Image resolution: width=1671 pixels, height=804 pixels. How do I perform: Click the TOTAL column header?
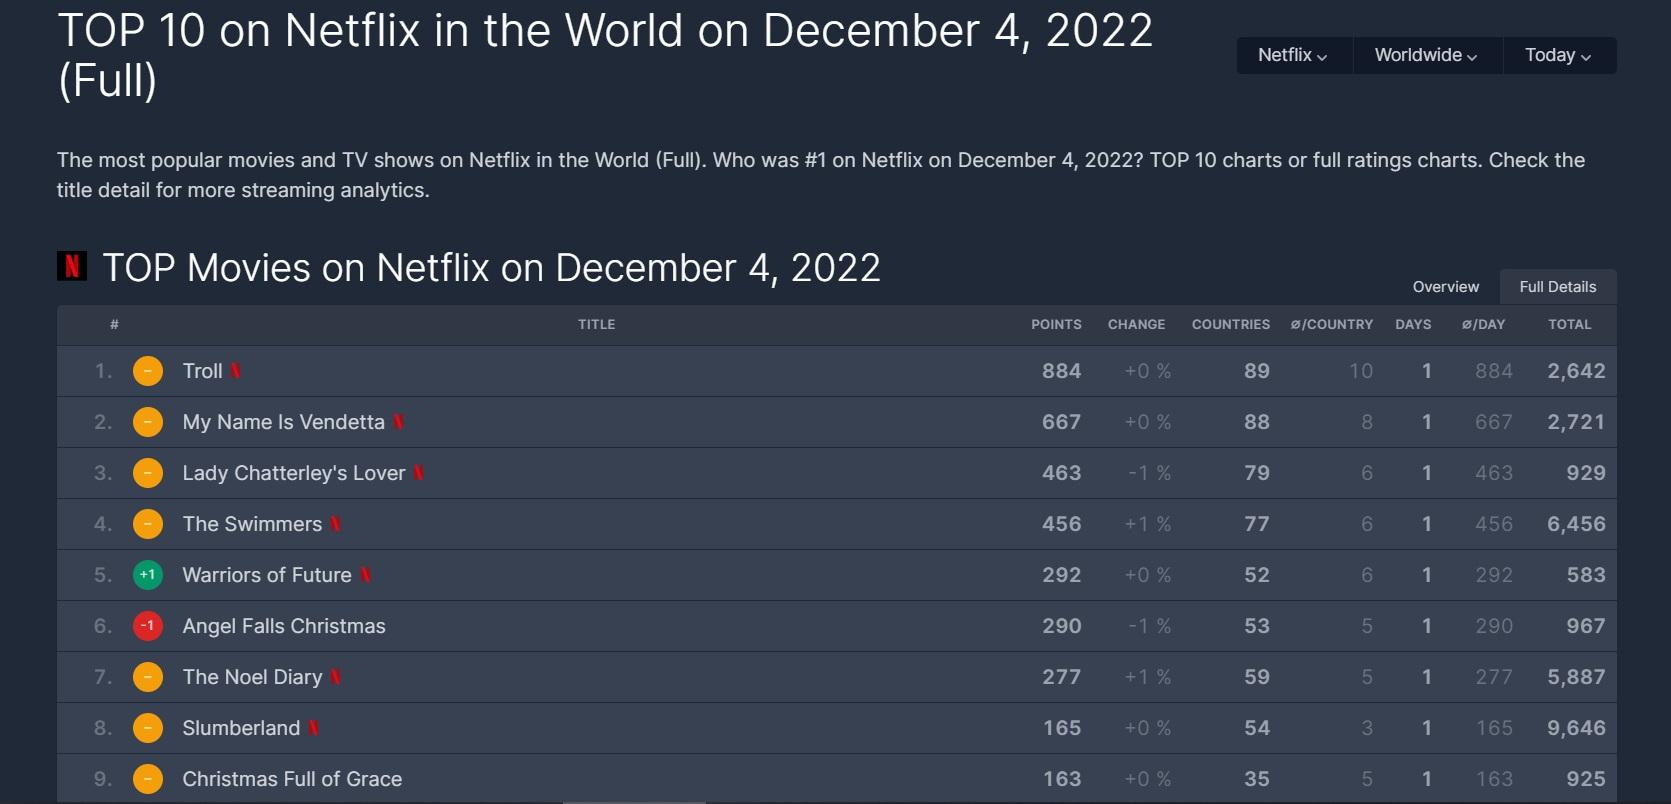tap(1569, 324)
